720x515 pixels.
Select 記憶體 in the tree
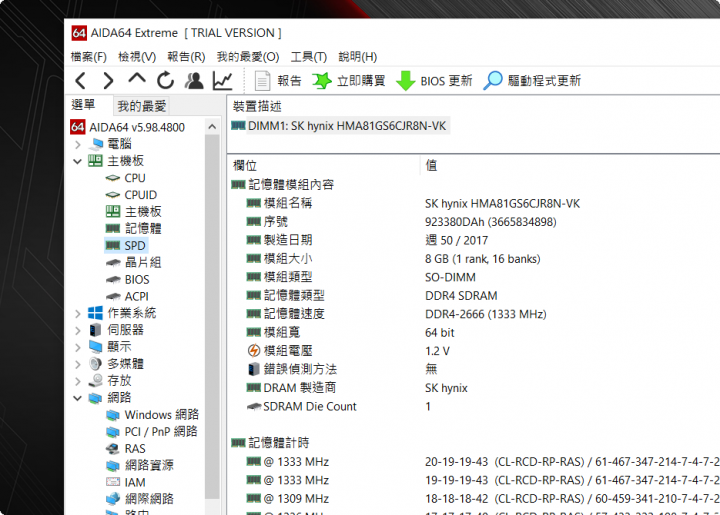tap(133, 229)
